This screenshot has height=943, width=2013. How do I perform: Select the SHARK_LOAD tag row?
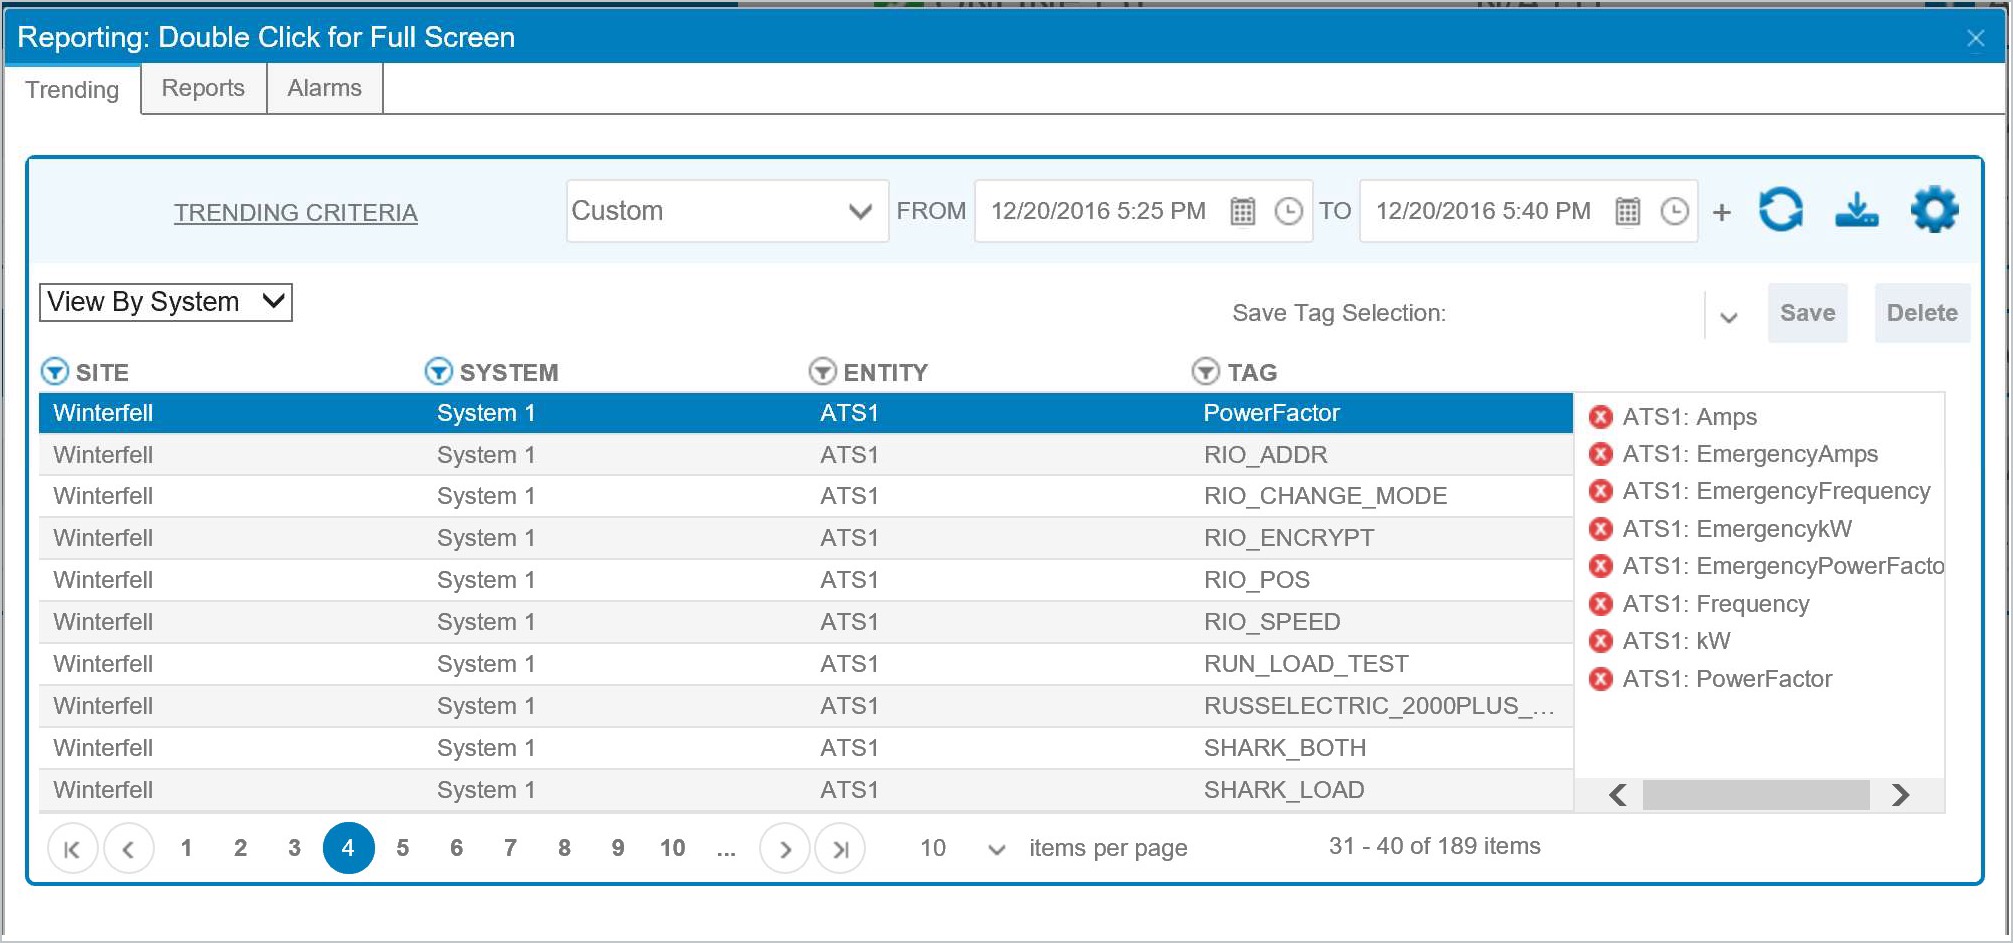tap(806, 790)
